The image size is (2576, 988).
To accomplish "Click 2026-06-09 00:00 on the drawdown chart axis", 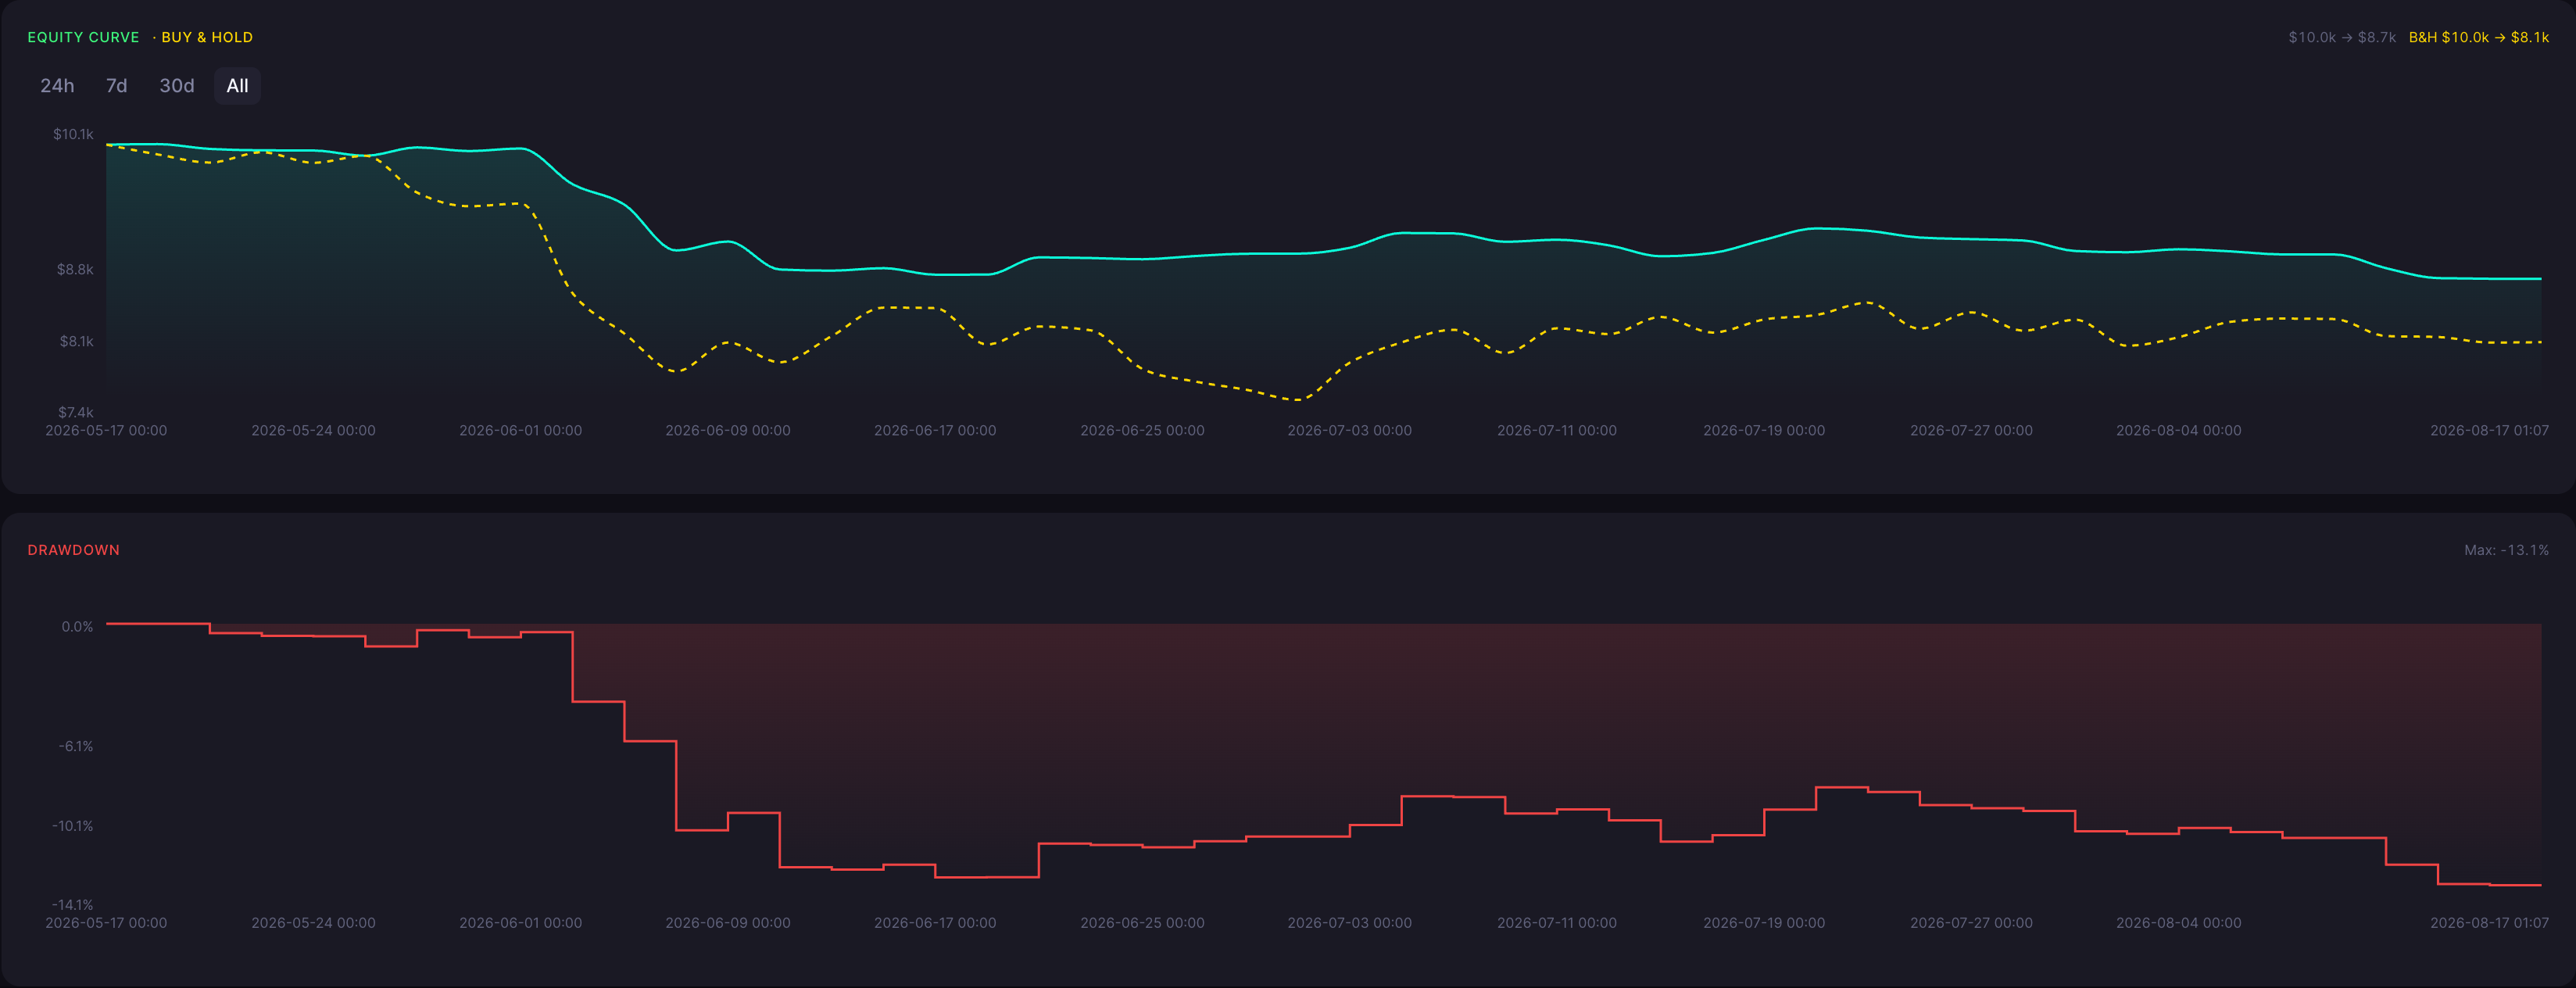I will point(728,923).
